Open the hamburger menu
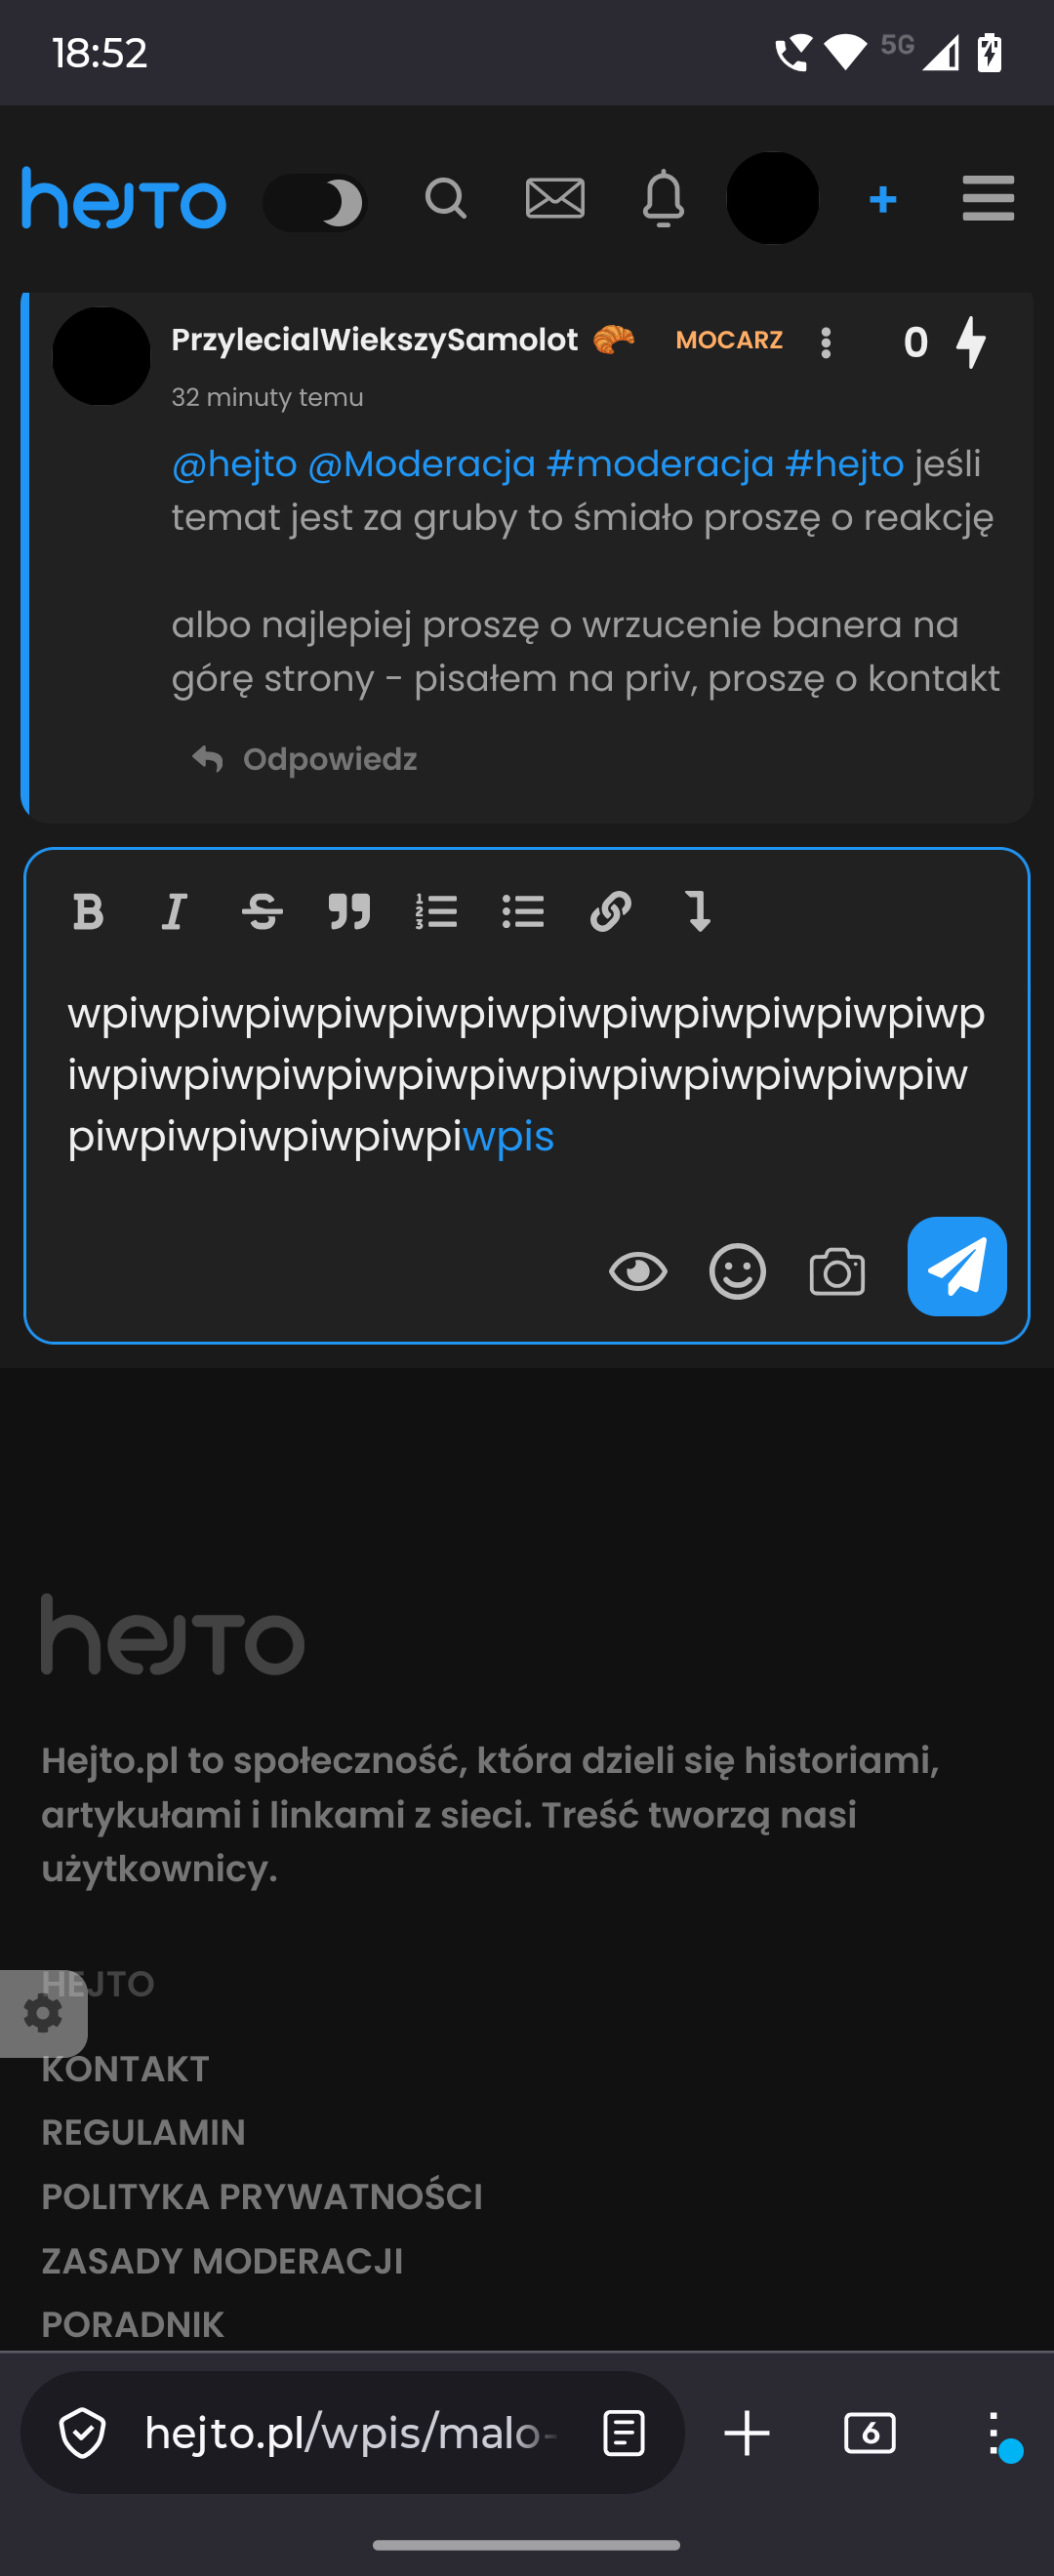This screenshot has width=1054, height=2576. coord(988,199)
